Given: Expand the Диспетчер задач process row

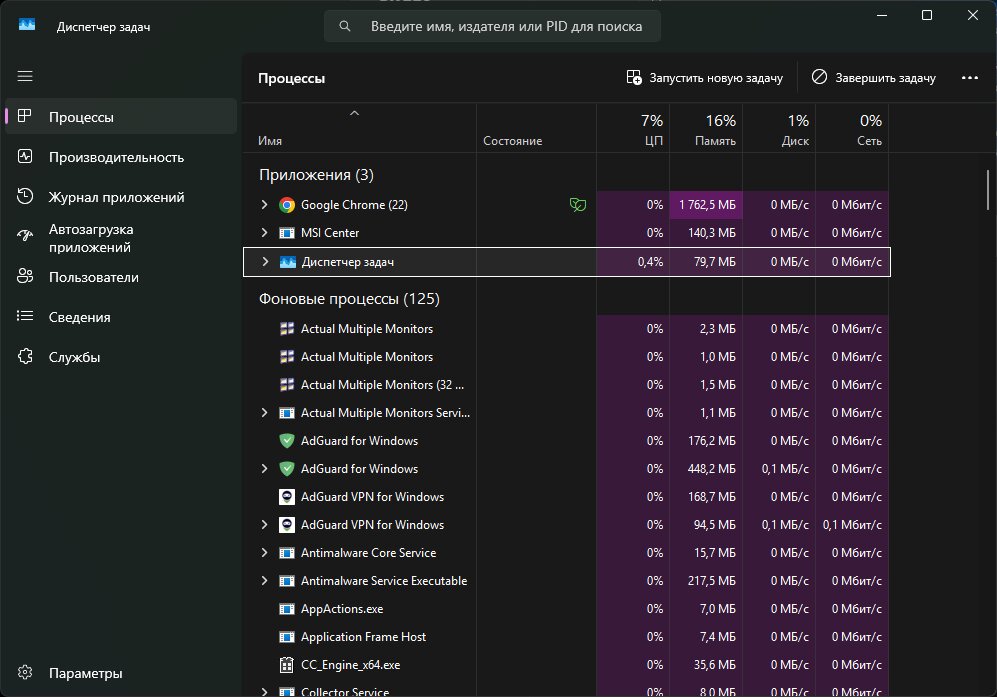Looking at the screenshot, I should tap(265, 261).
